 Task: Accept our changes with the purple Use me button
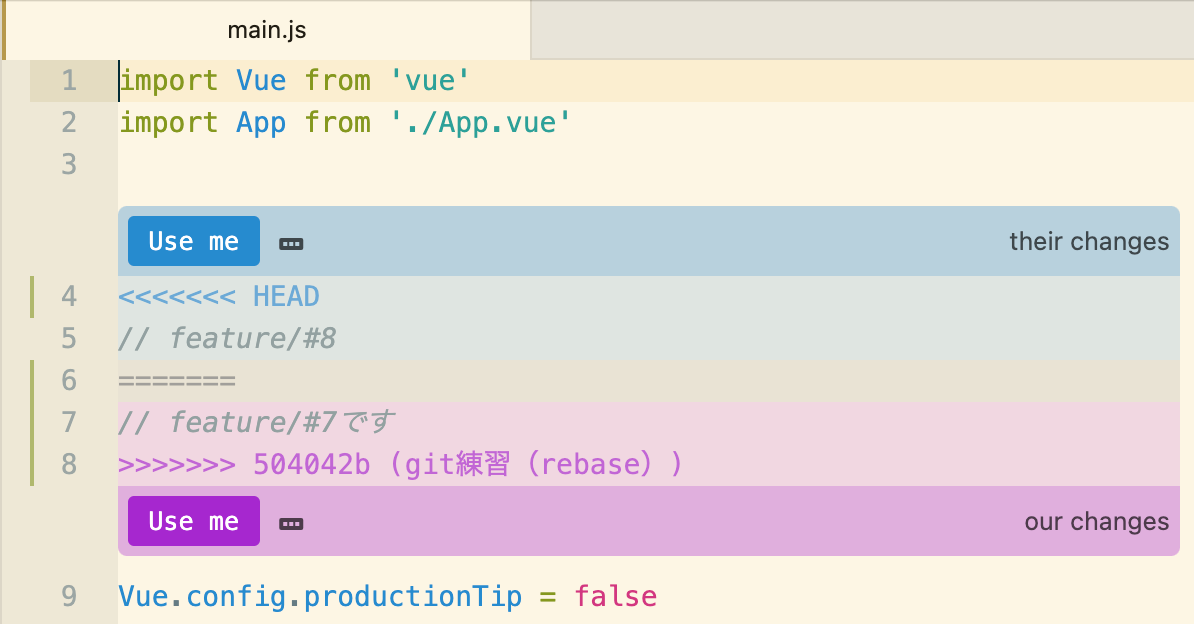tap(193, 521)
